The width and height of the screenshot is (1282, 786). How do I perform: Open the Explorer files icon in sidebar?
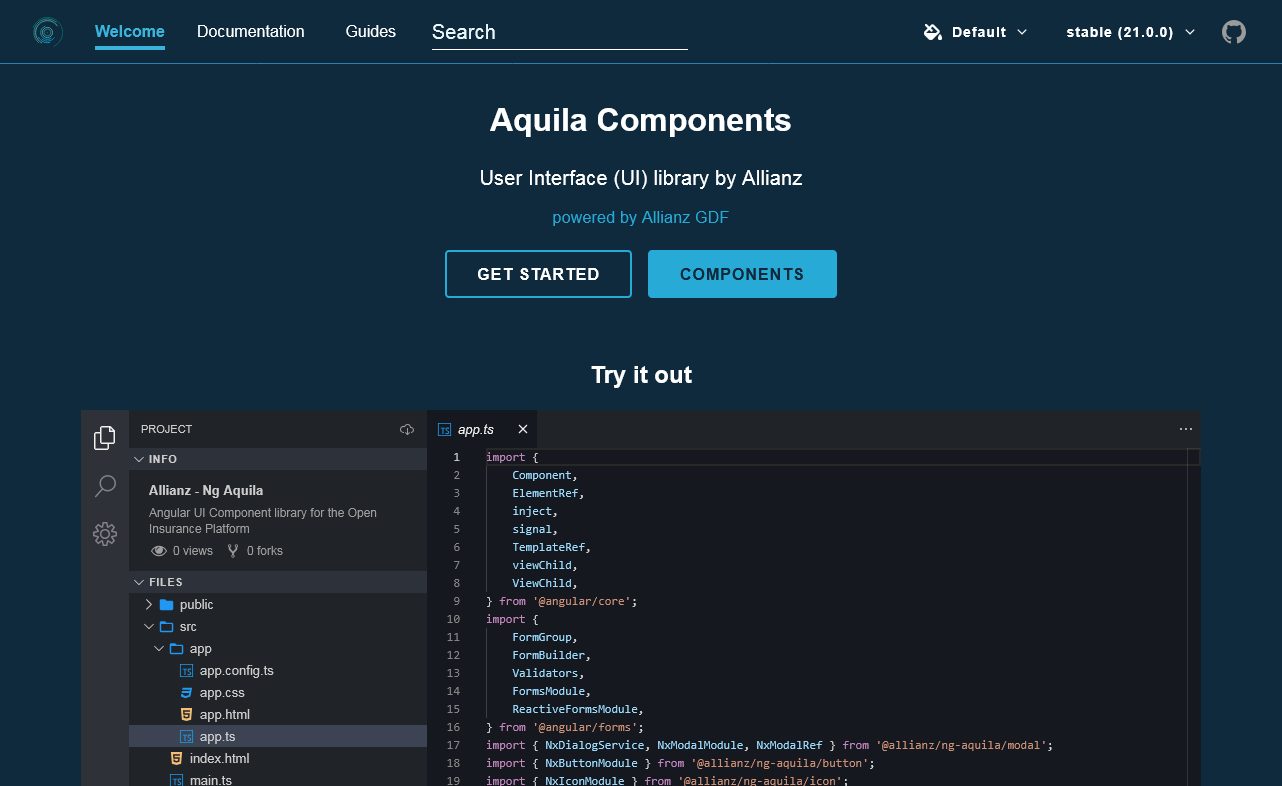(x=105, y=438)
